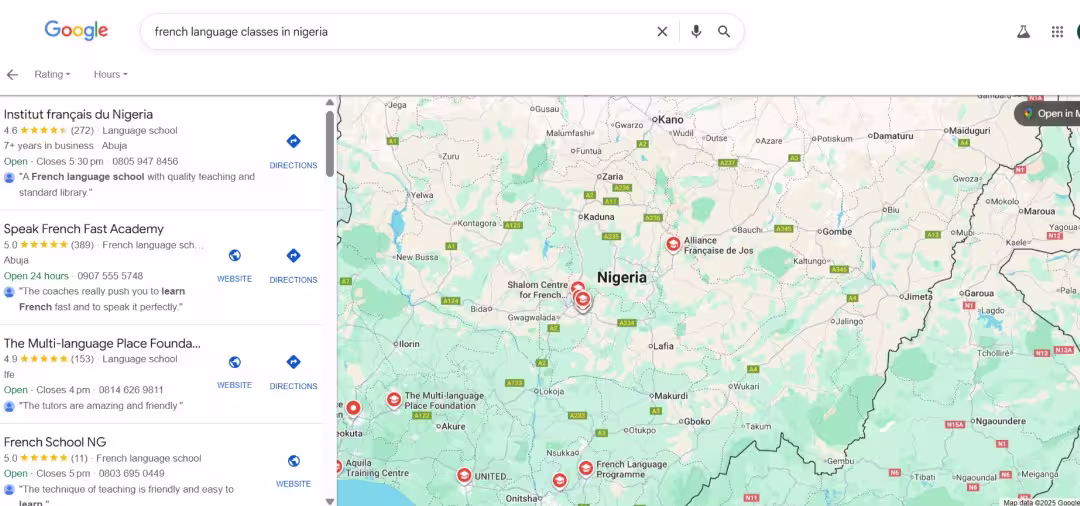Select the Shalom Centre for French map pin

coord(578,288)
